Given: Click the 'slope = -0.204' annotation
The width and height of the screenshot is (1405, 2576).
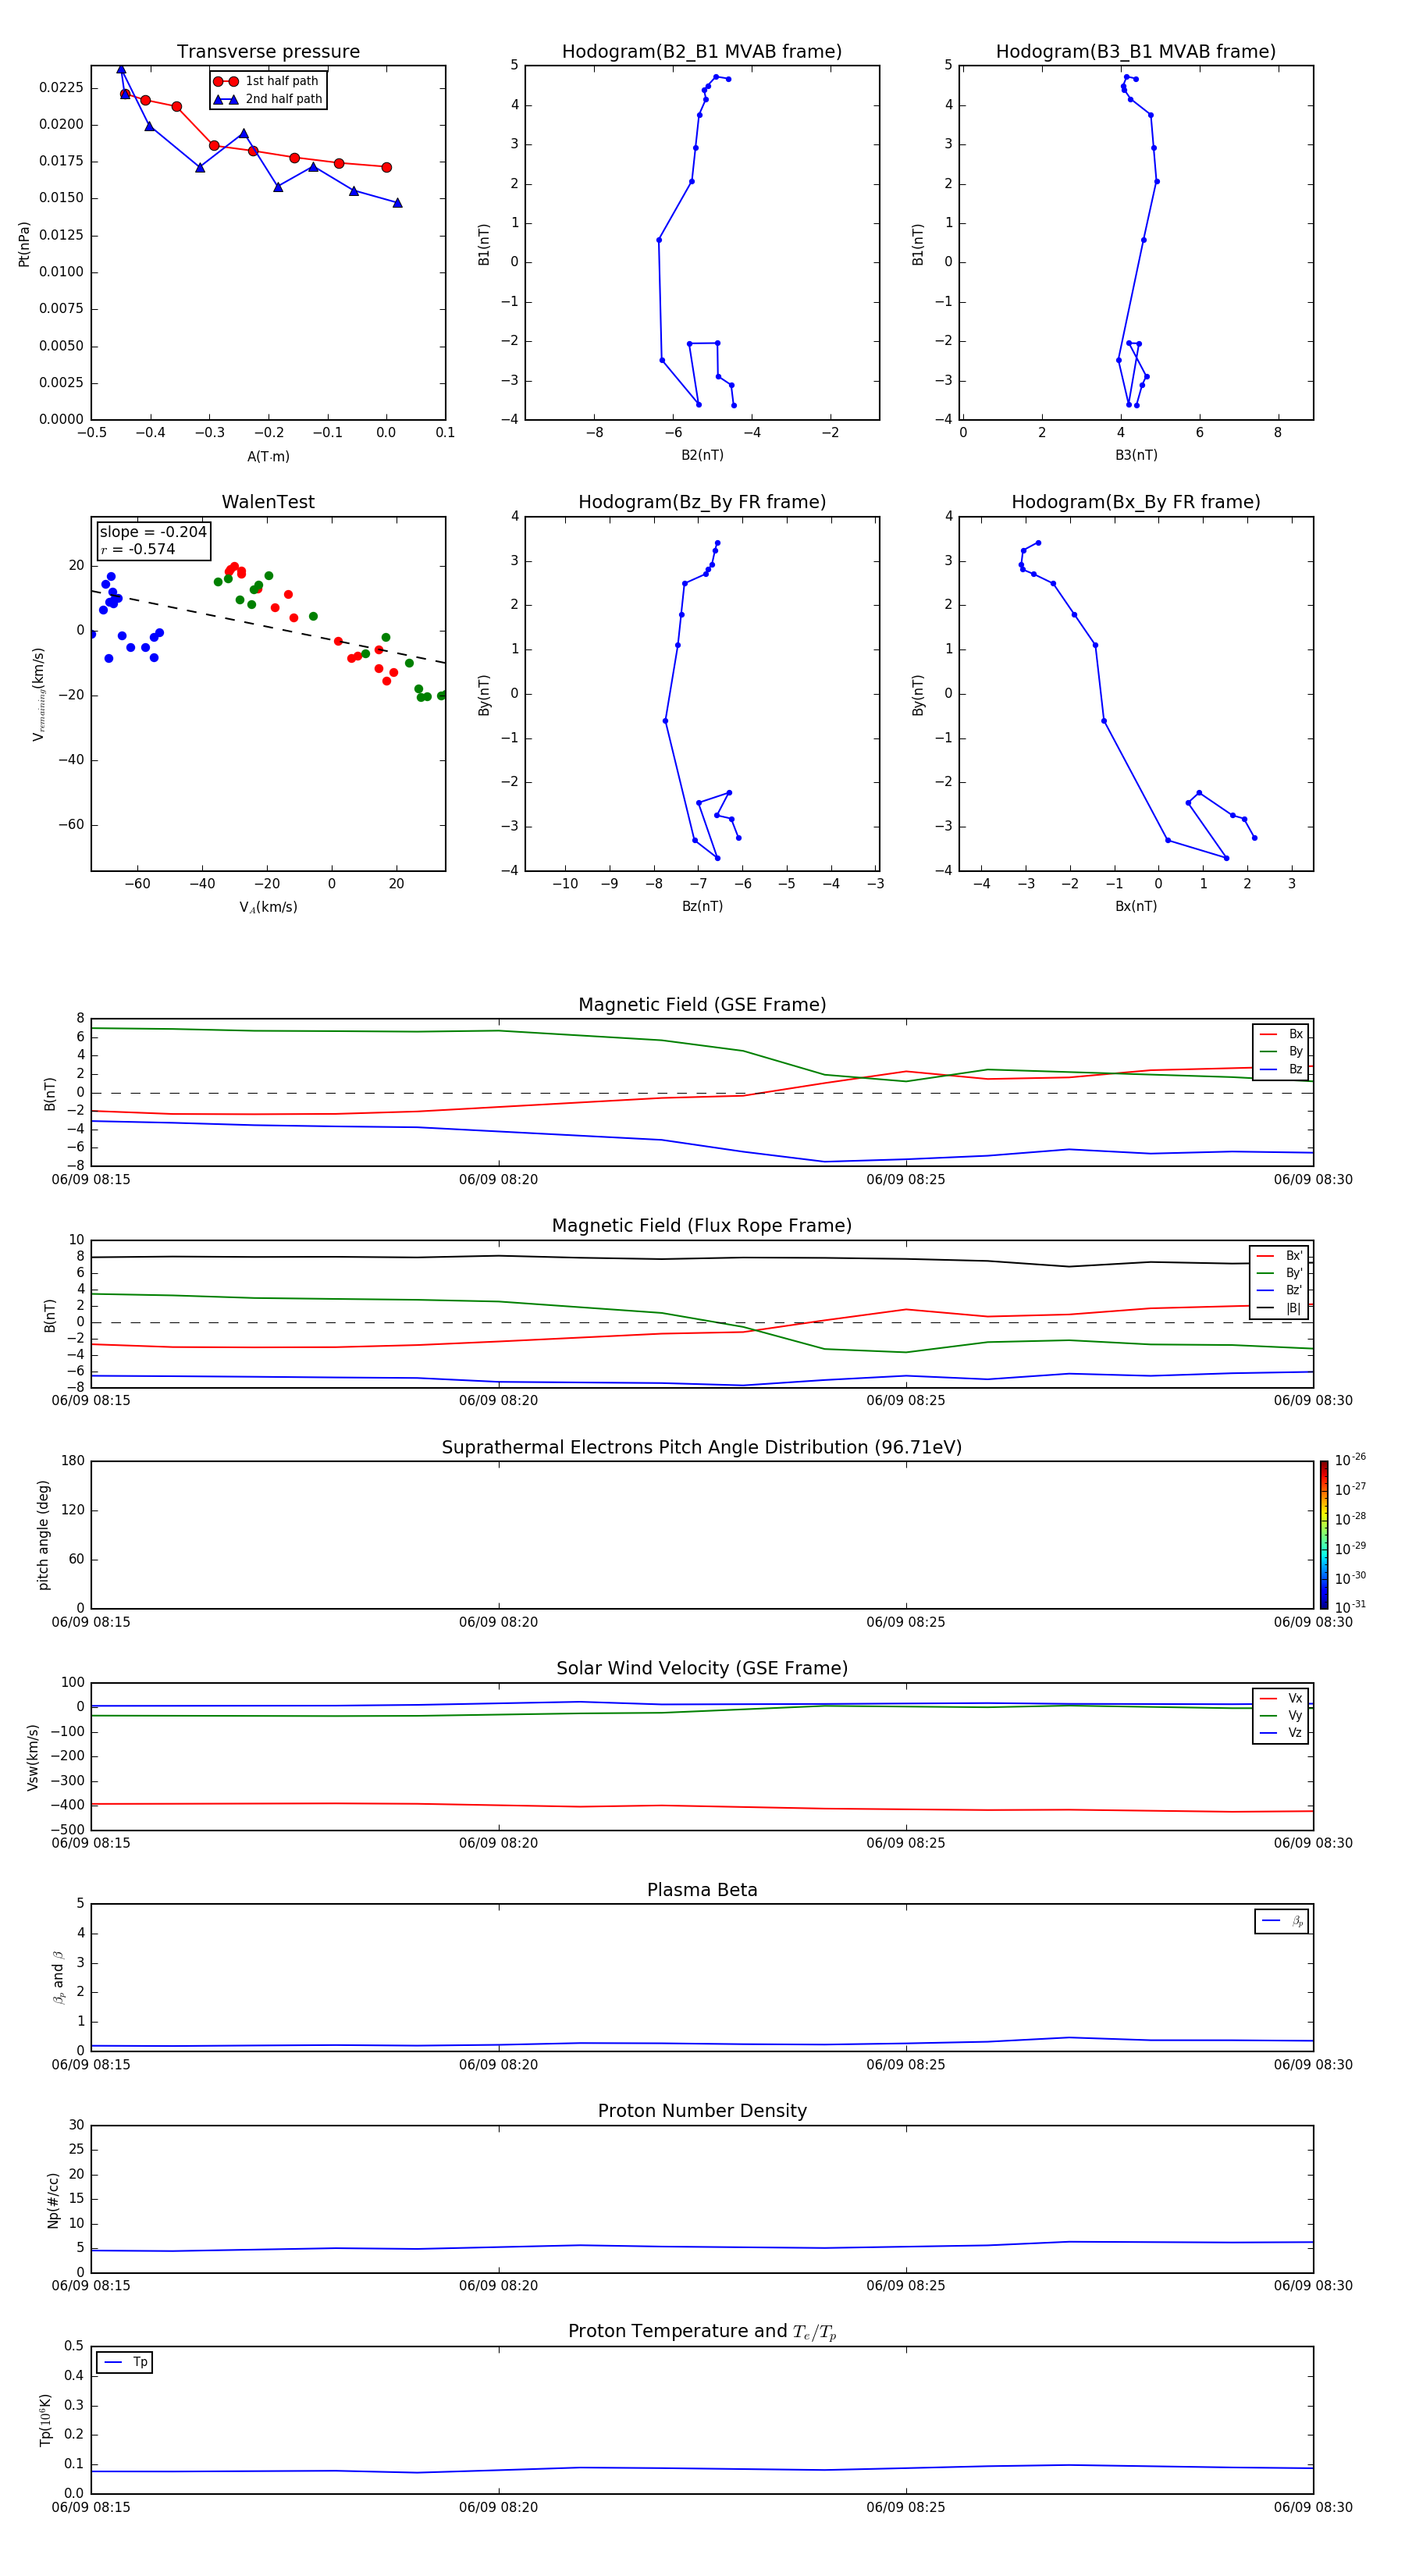Looking at the screenshot, I should (x=153, y=532).
